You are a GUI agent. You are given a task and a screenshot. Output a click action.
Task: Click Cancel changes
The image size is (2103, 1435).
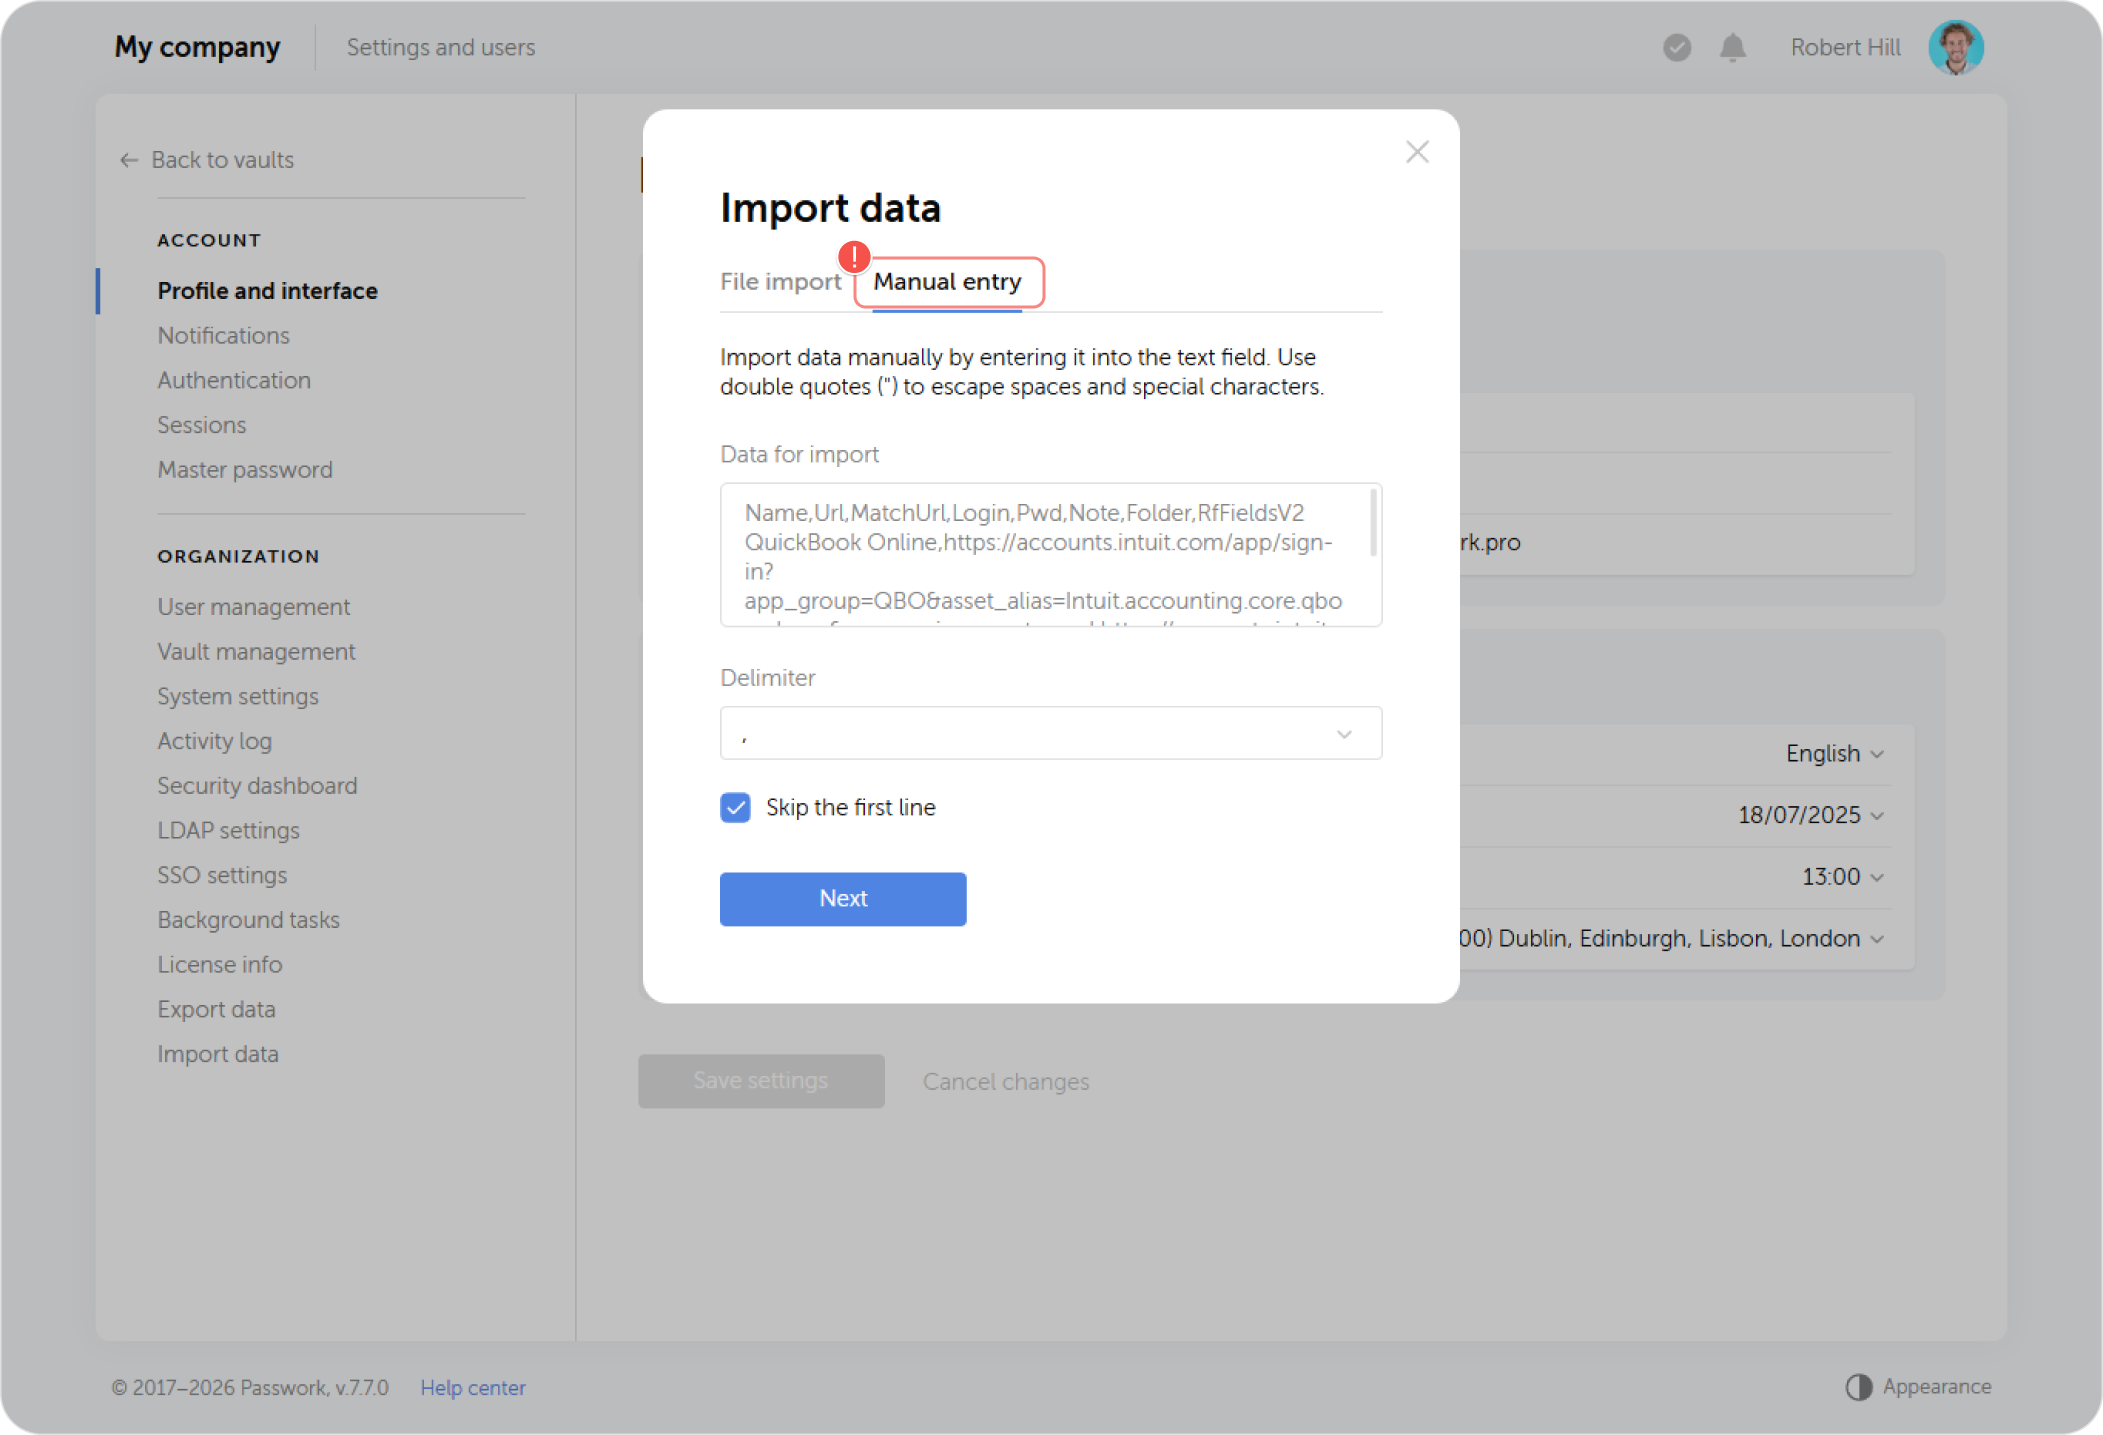[1005, 1081]
